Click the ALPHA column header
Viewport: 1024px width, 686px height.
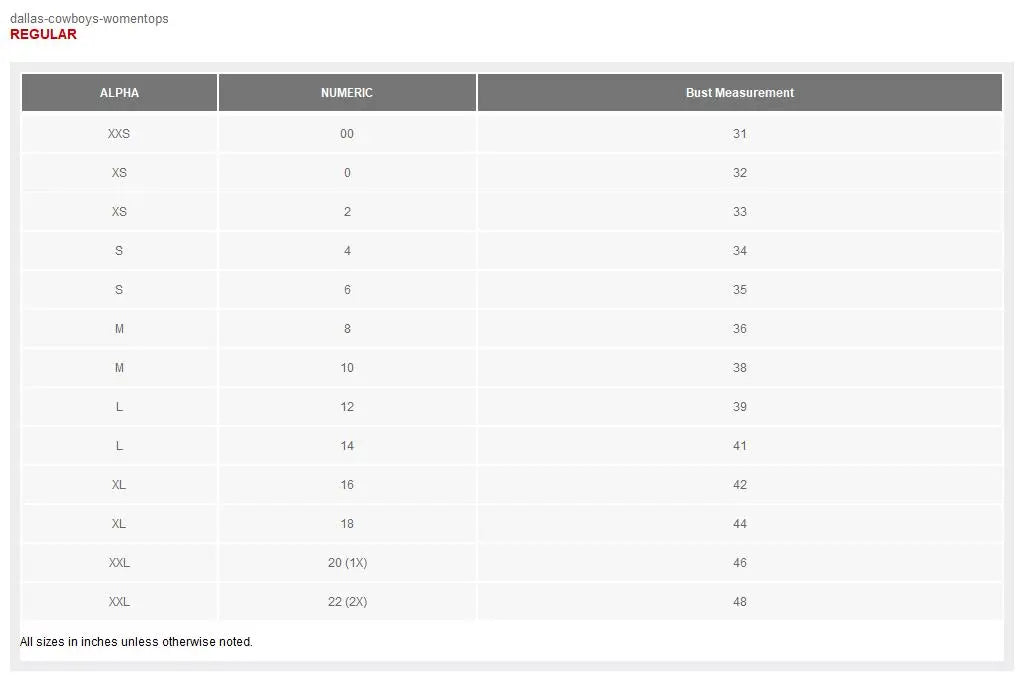tap(119, 93)
